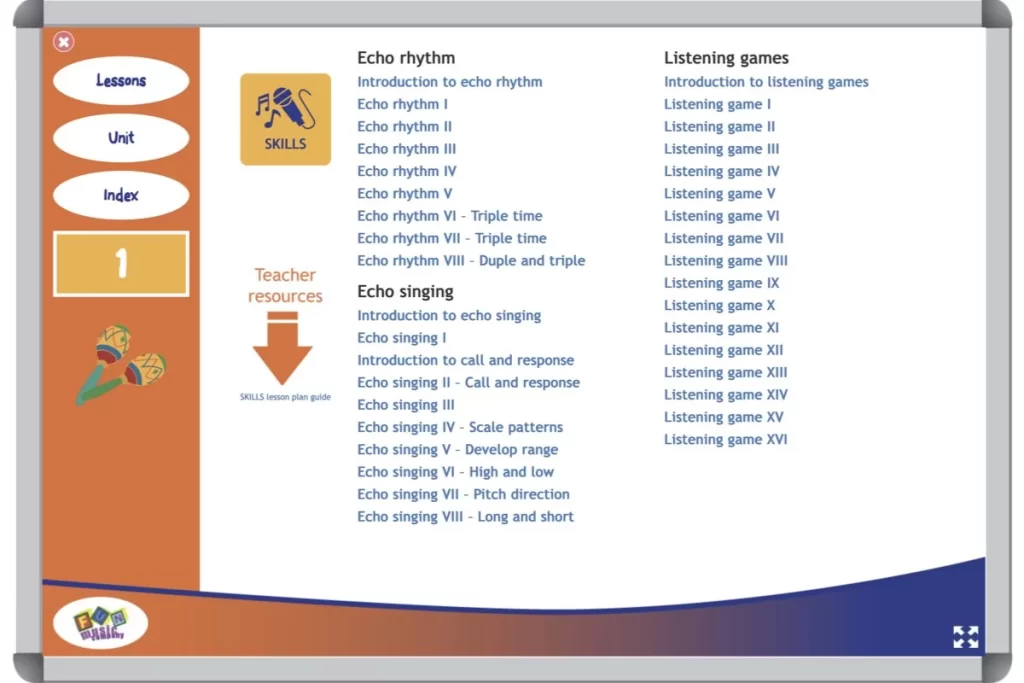1024x683 pixels.
Task: Open Introduction to call and response
Action: [465, 360]
